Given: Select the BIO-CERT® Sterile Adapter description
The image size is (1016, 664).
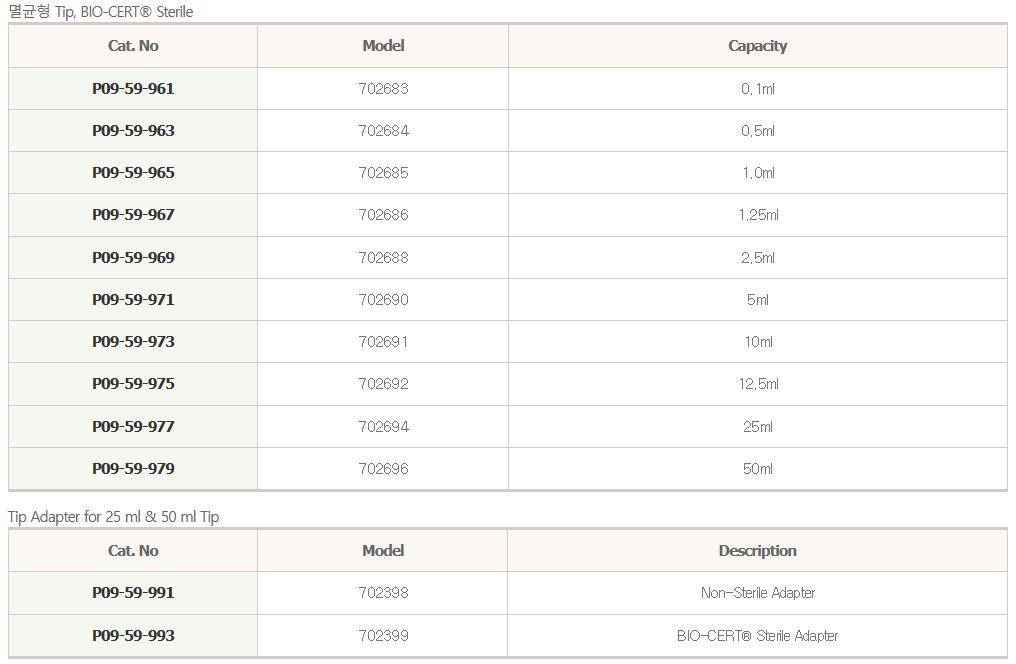Looking at the screenshot, I should point(758,636).
